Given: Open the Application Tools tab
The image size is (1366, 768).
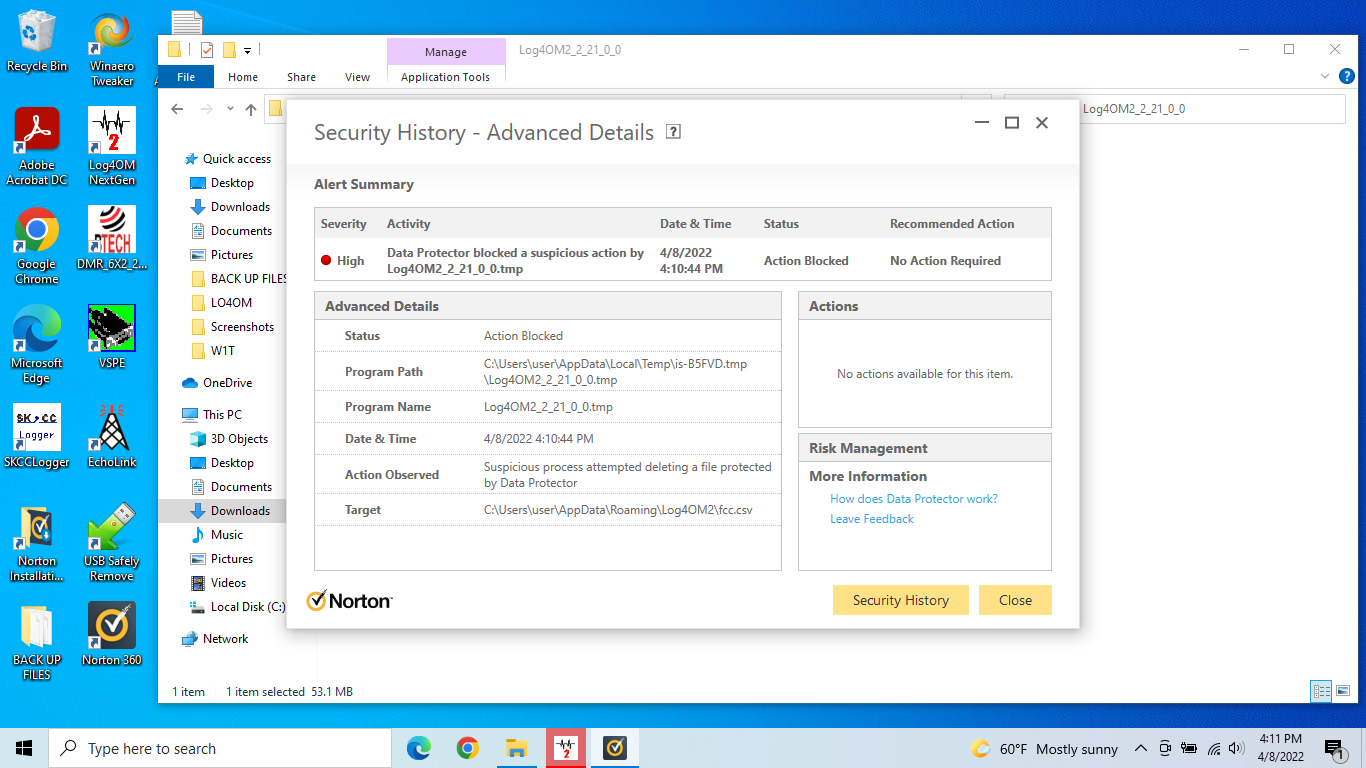Looking at the screenshot, I should [445, 77].
